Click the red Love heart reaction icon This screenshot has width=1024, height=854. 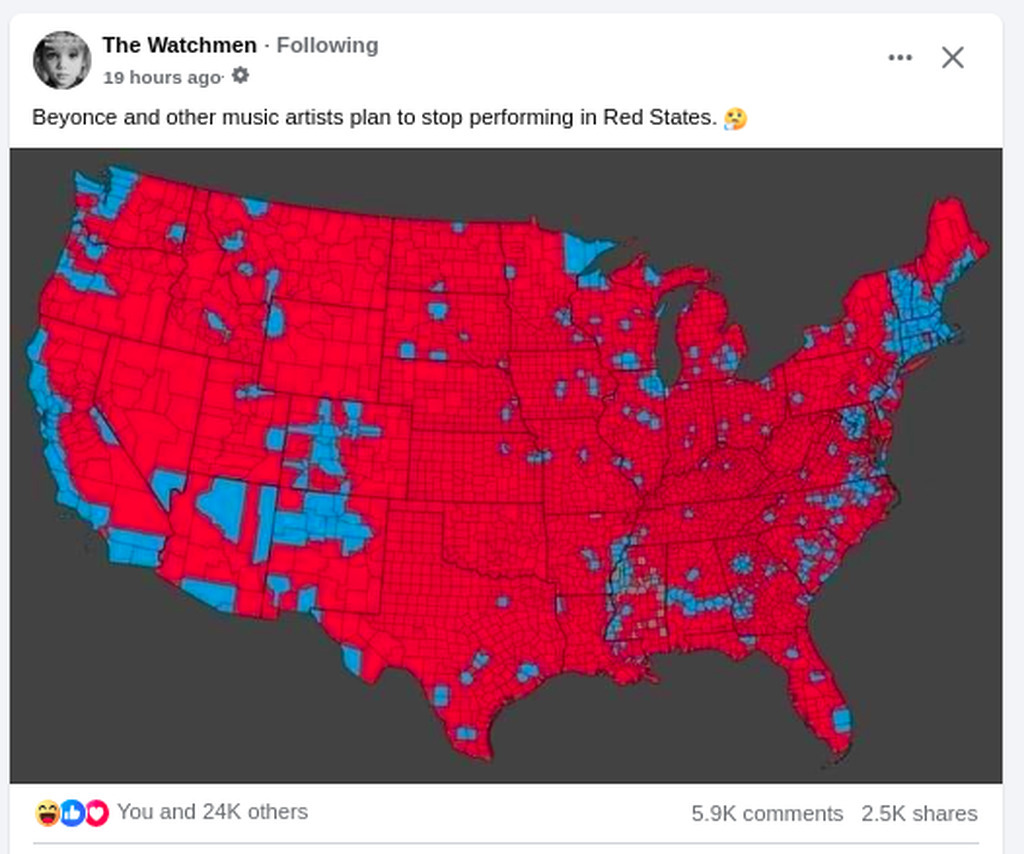click(x=96, y=813)
